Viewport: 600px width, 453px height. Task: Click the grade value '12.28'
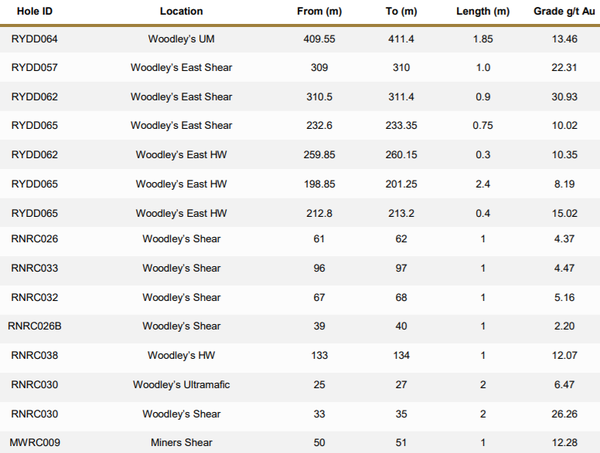564,443
